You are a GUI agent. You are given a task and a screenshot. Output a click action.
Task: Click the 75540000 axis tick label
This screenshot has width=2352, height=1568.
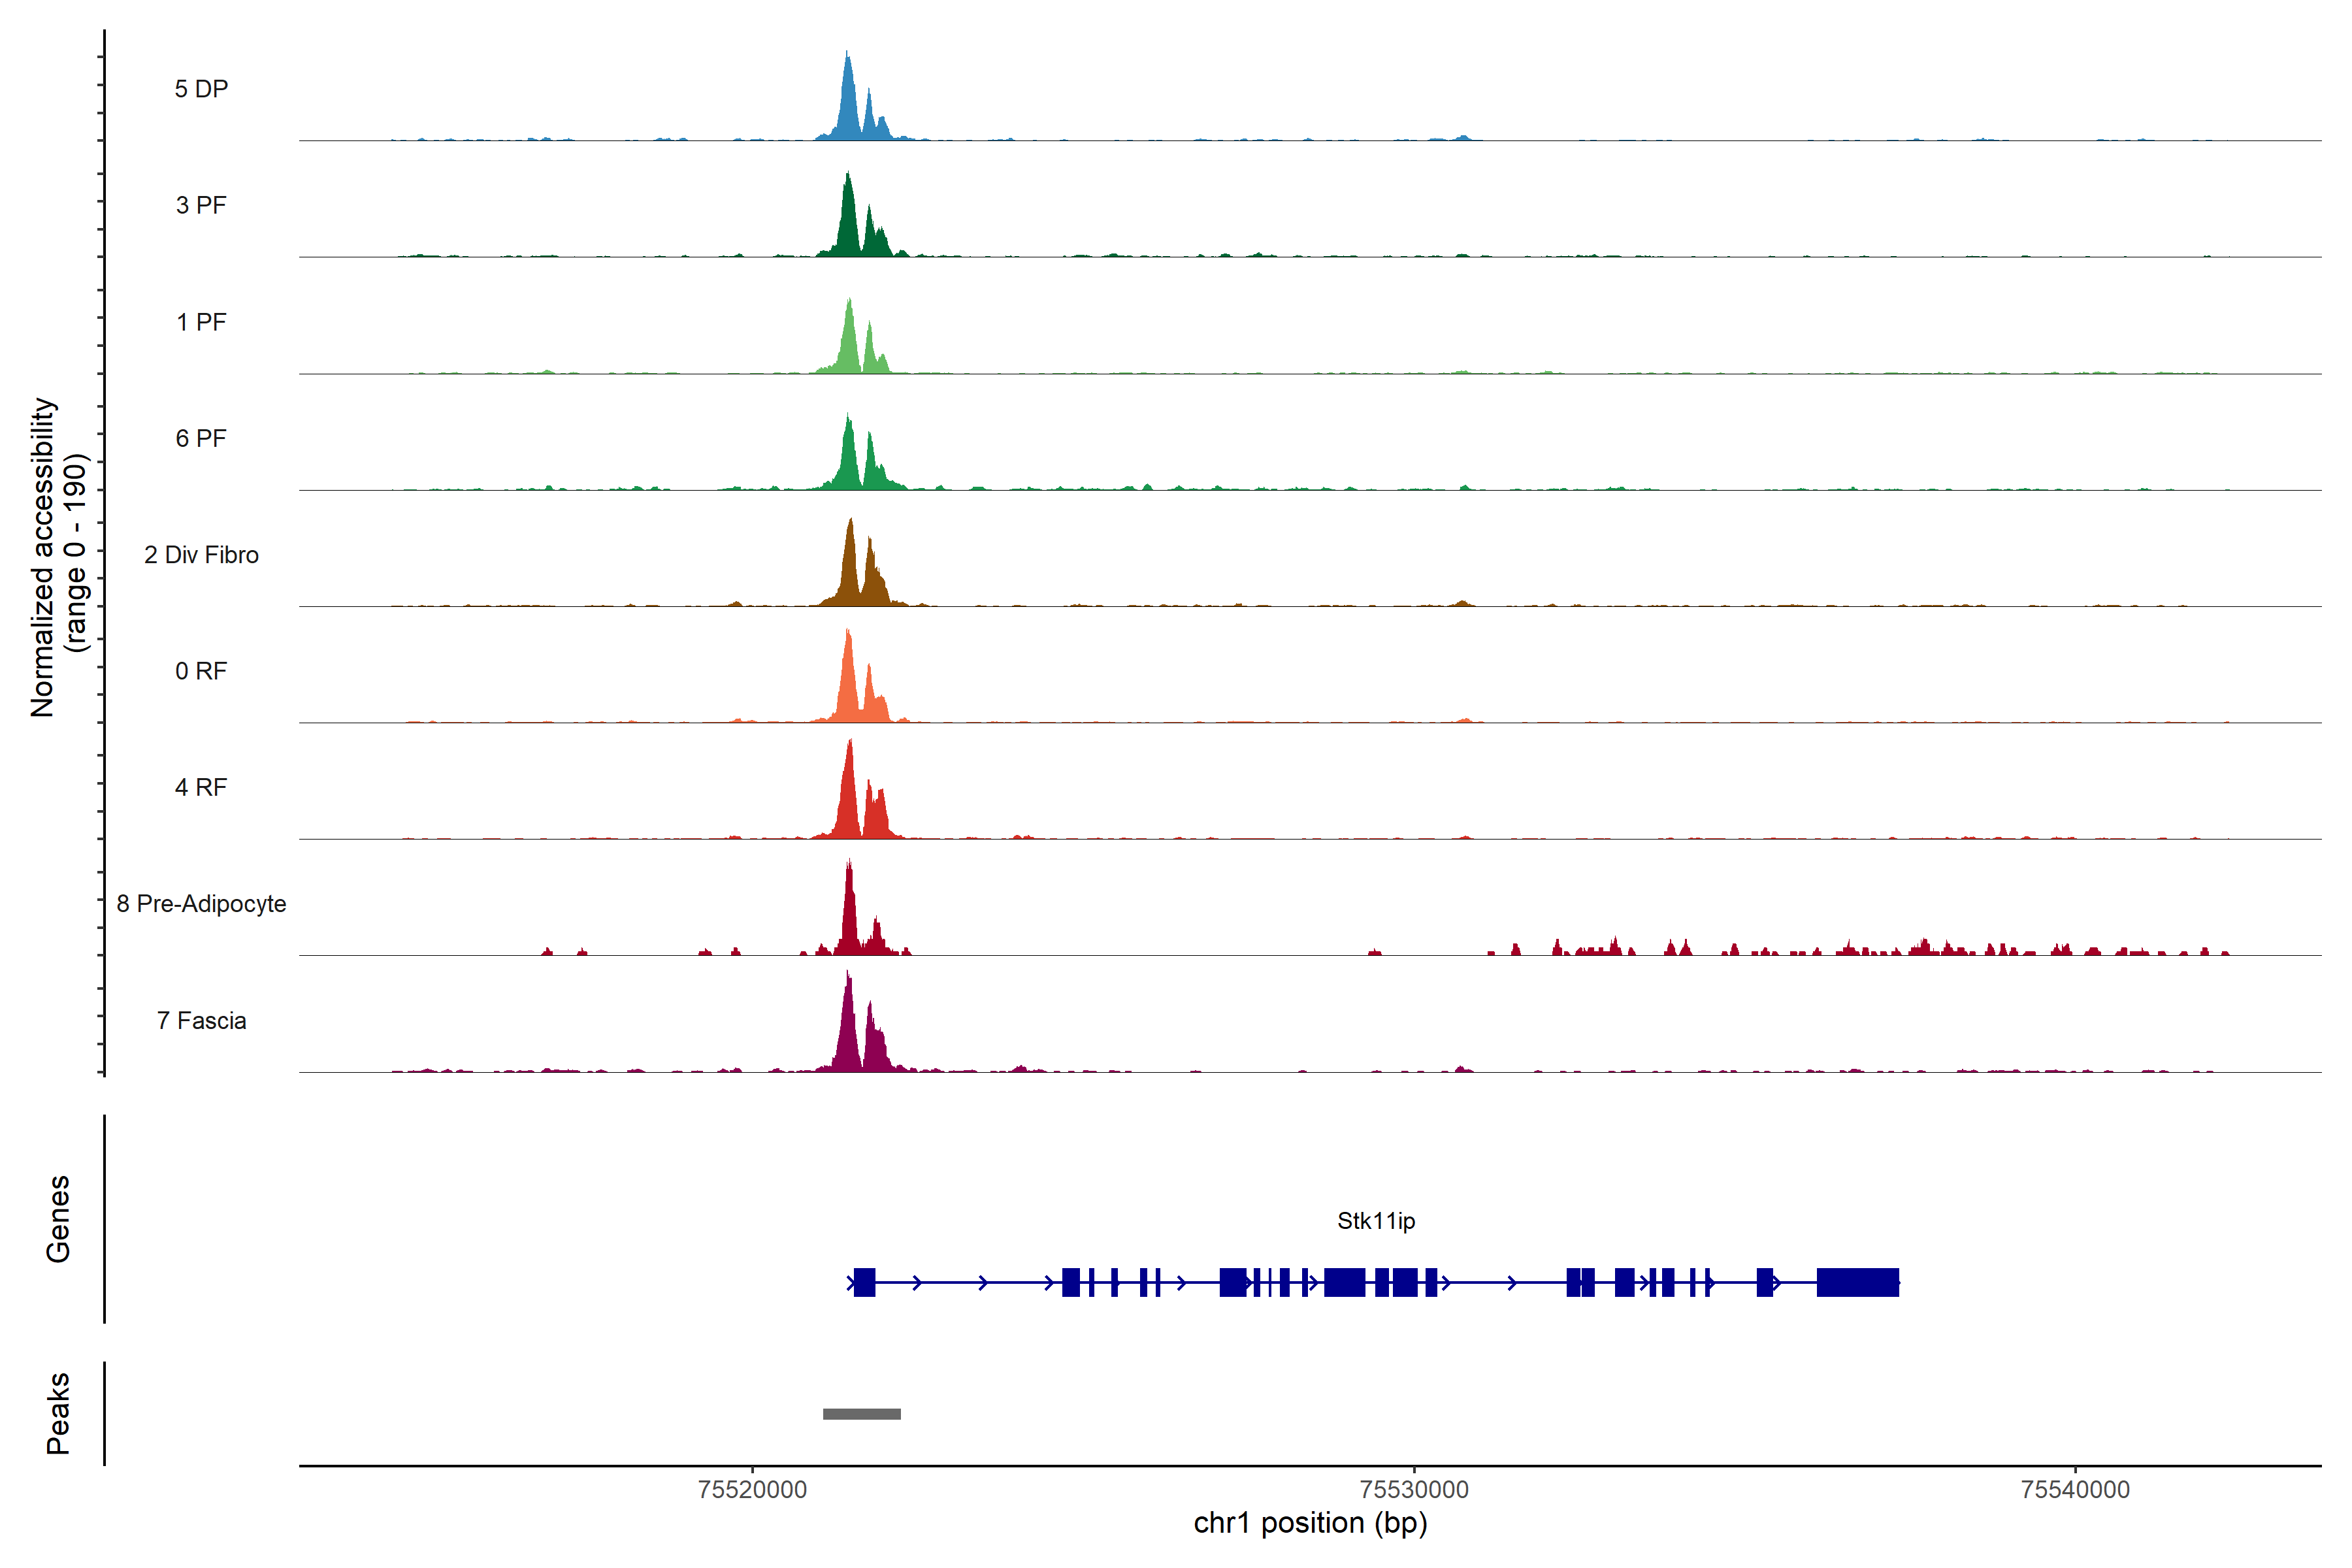(2075, 1490)
